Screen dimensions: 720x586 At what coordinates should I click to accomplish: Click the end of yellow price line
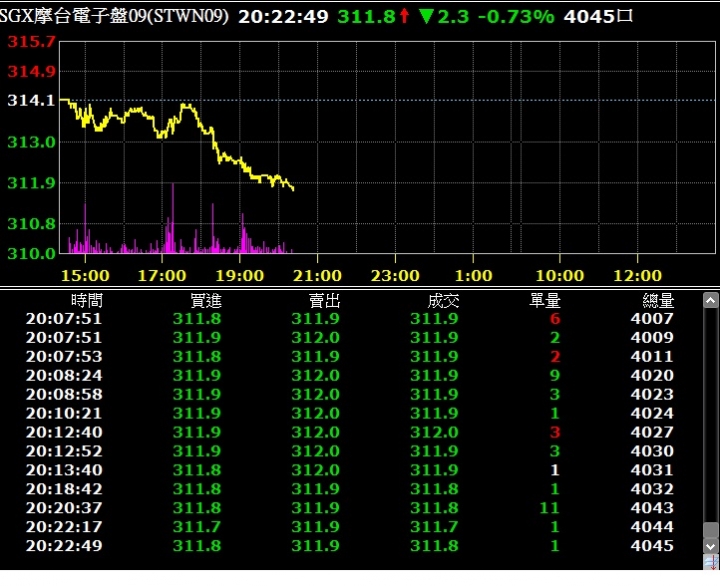click(x=293, y=189)
